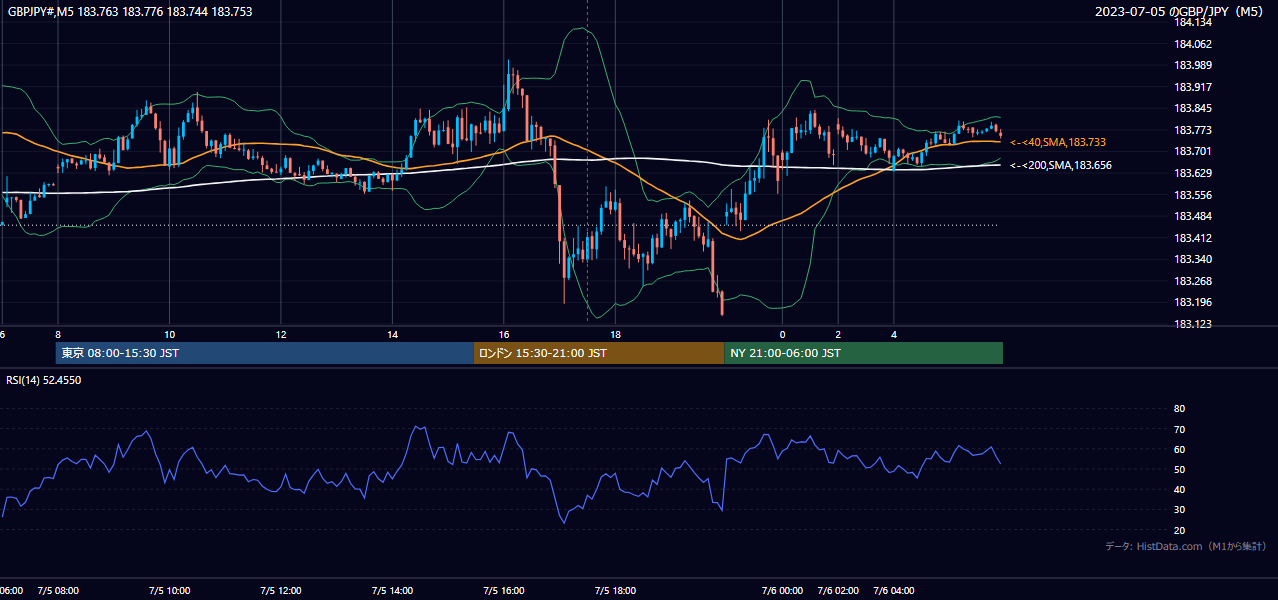Click RSI scale value 30
Image resolution: width=1278 pixels, height=600 pixels.
1179,510
